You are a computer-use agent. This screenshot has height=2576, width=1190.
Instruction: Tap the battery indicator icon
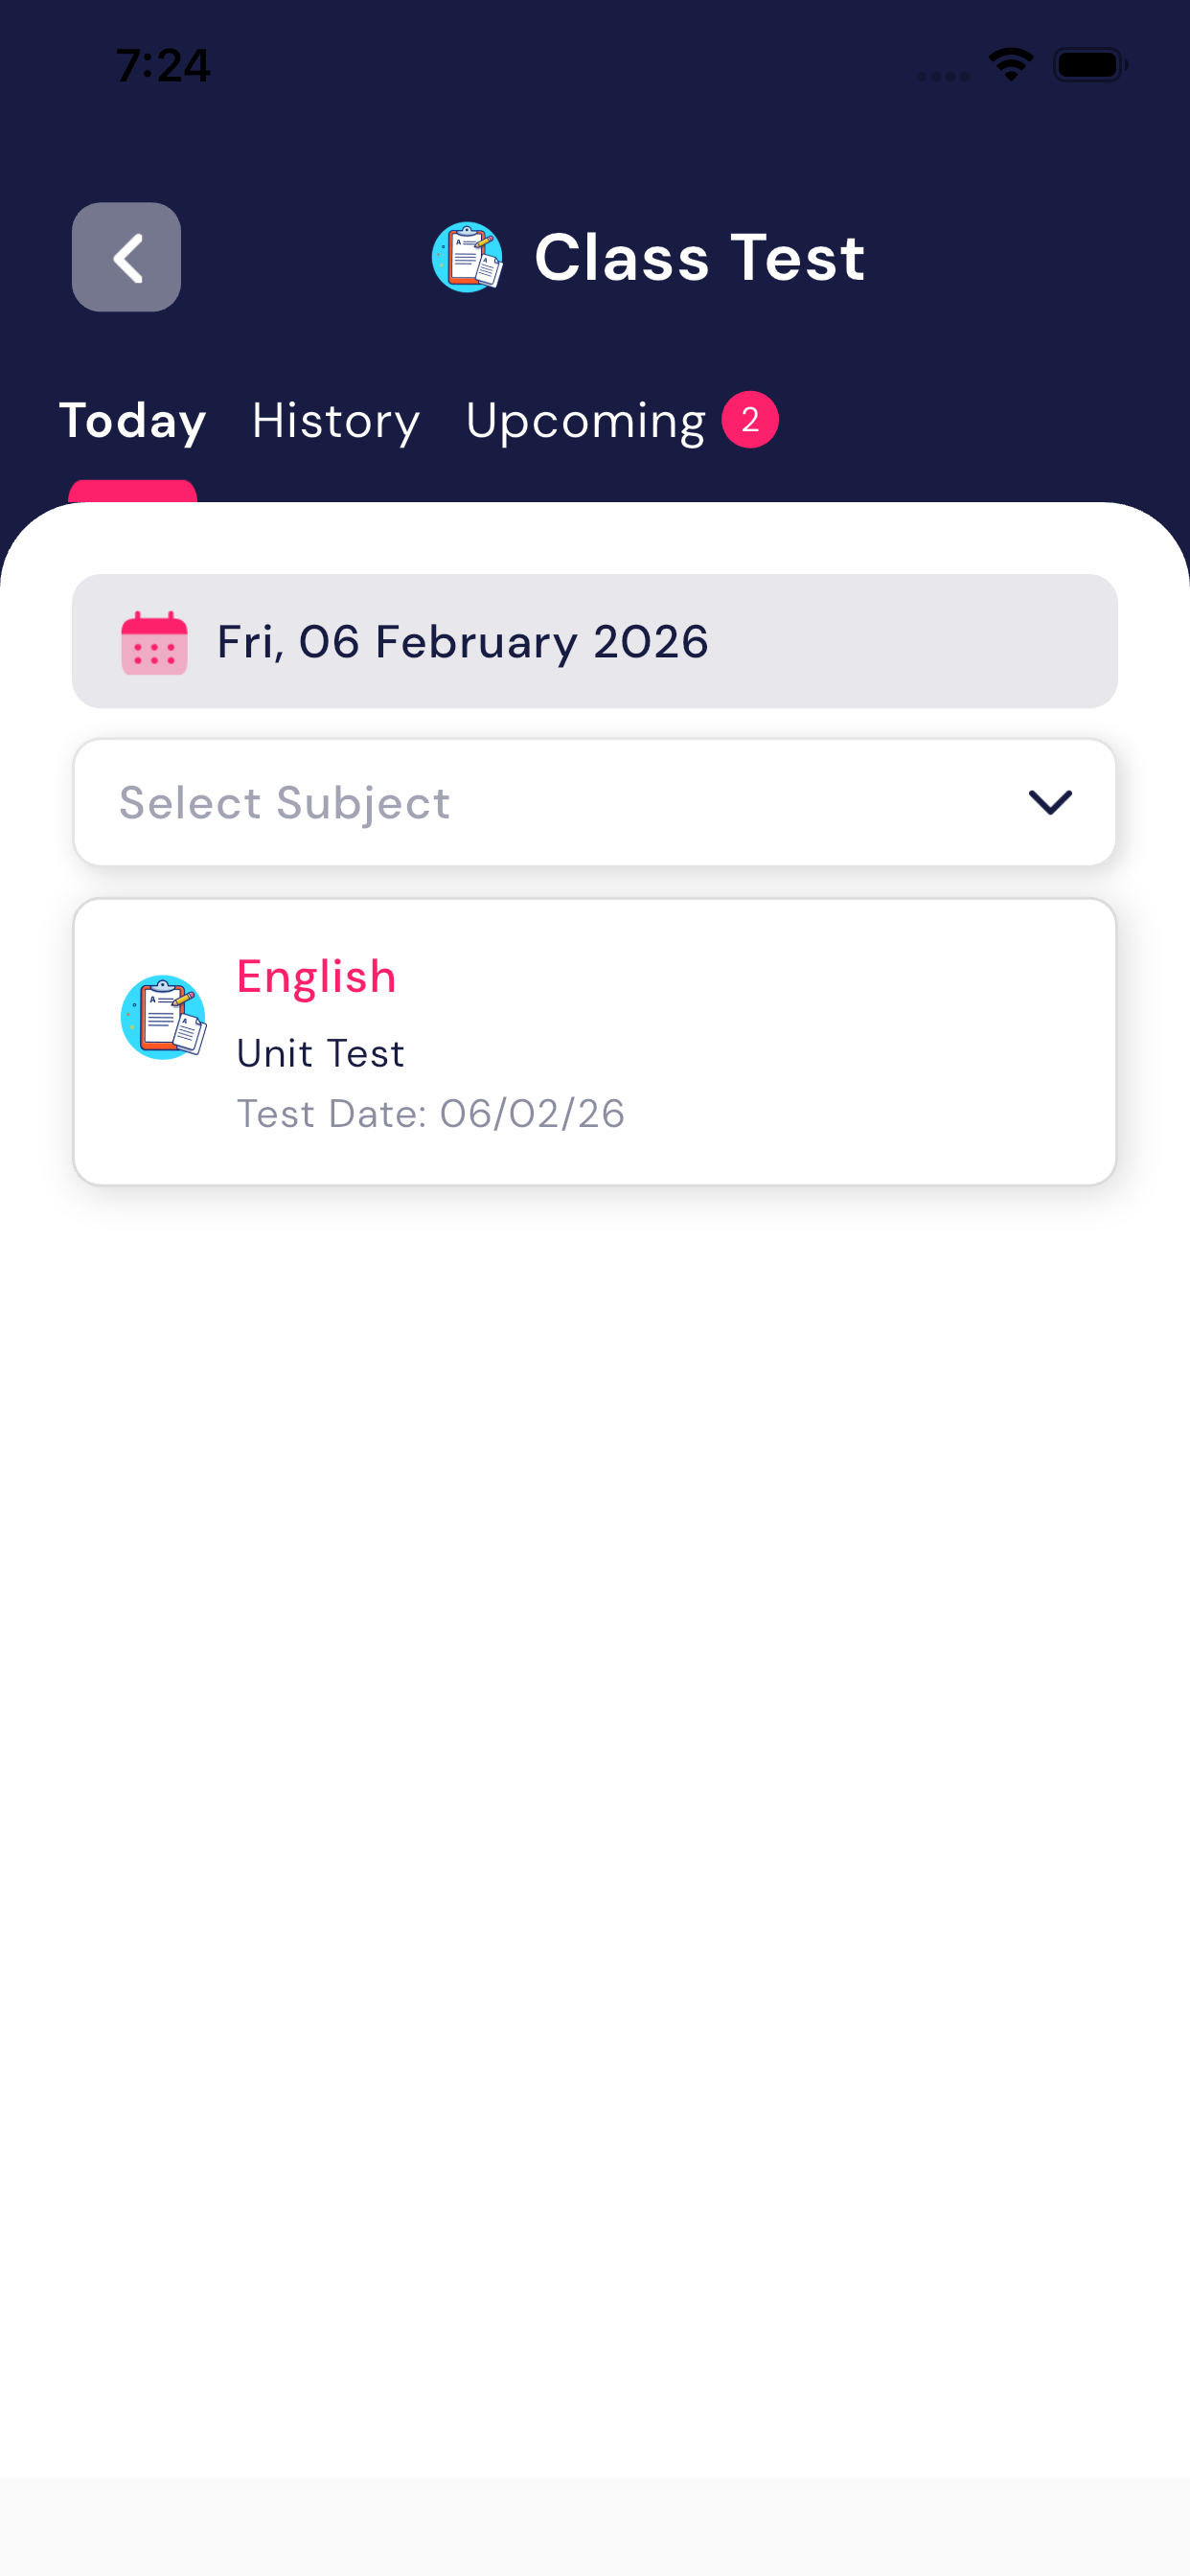pyautogui.click(x=1090, y=65)
